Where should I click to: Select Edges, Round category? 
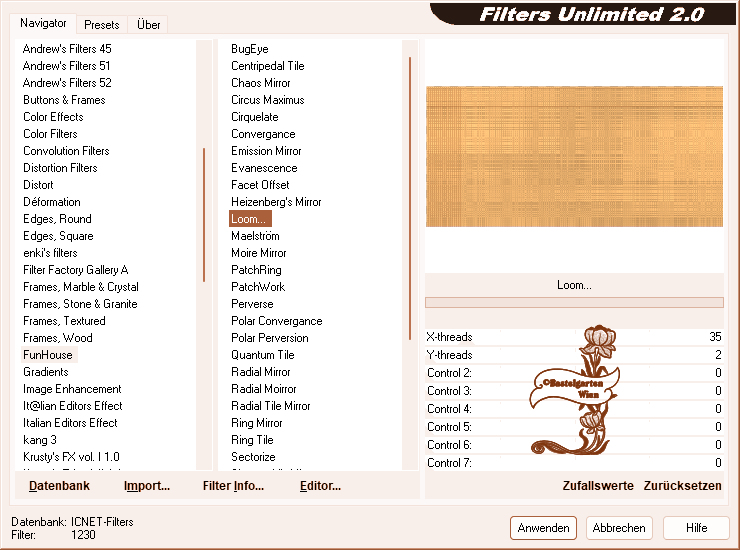(x=57, y=219)
